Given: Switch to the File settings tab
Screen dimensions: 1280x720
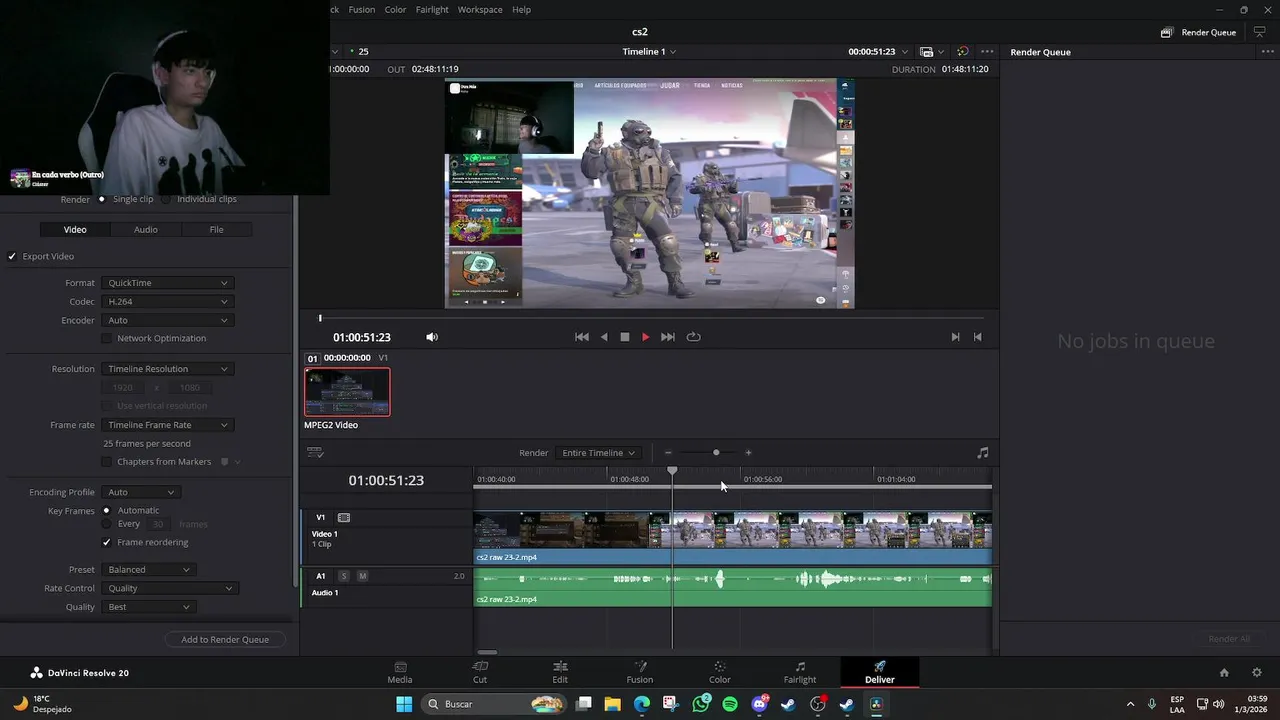Looking at the screenshot, I should [x=216, y=229].
